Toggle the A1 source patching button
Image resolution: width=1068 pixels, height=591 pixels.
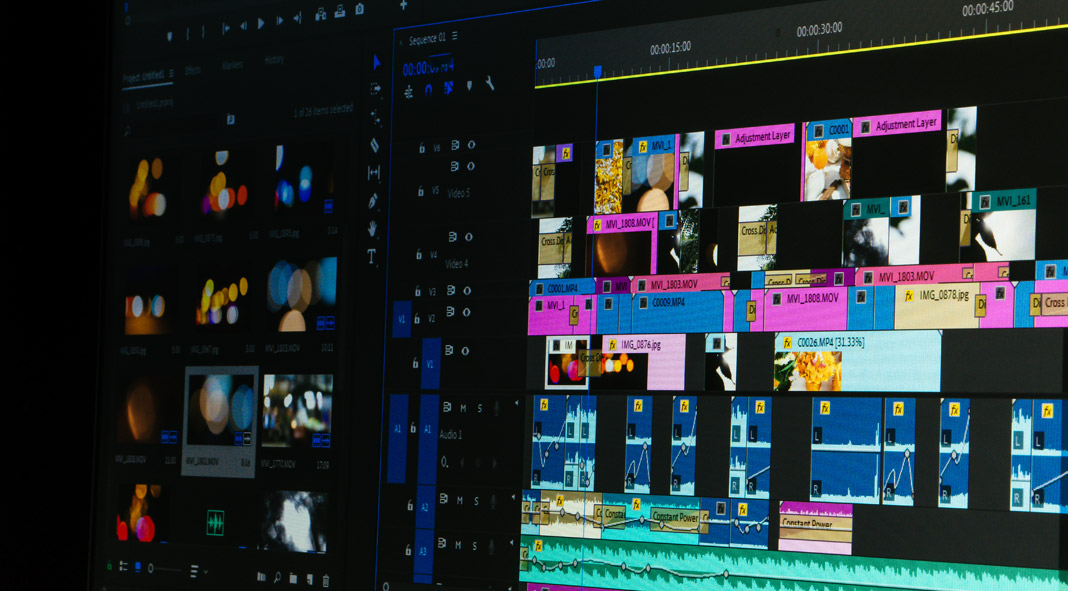point(398,438)
